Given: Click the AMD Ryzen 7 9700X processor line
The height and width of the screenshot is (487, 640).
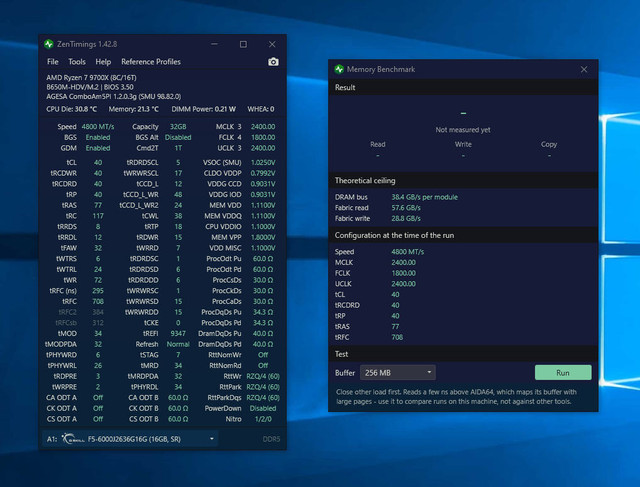Looking at the screenshot, I should pyautogui.click(x=91, y=78).
